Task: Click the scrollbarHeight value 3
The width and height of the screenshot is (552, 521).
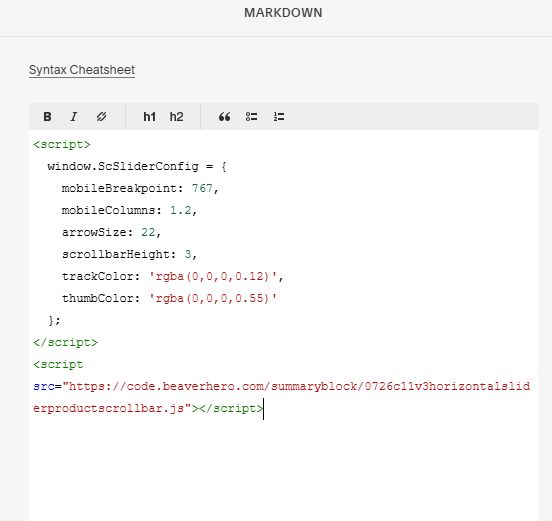Action: click(188, 254)
